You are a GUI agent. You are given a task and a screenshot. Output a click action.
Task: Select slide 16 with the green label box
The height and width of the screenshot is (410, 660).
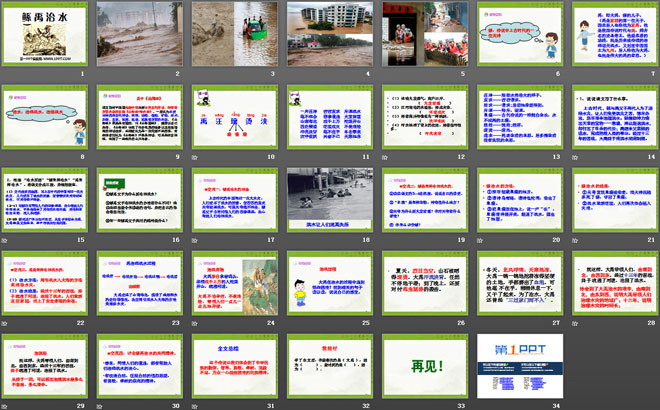[x=140, y=200]
